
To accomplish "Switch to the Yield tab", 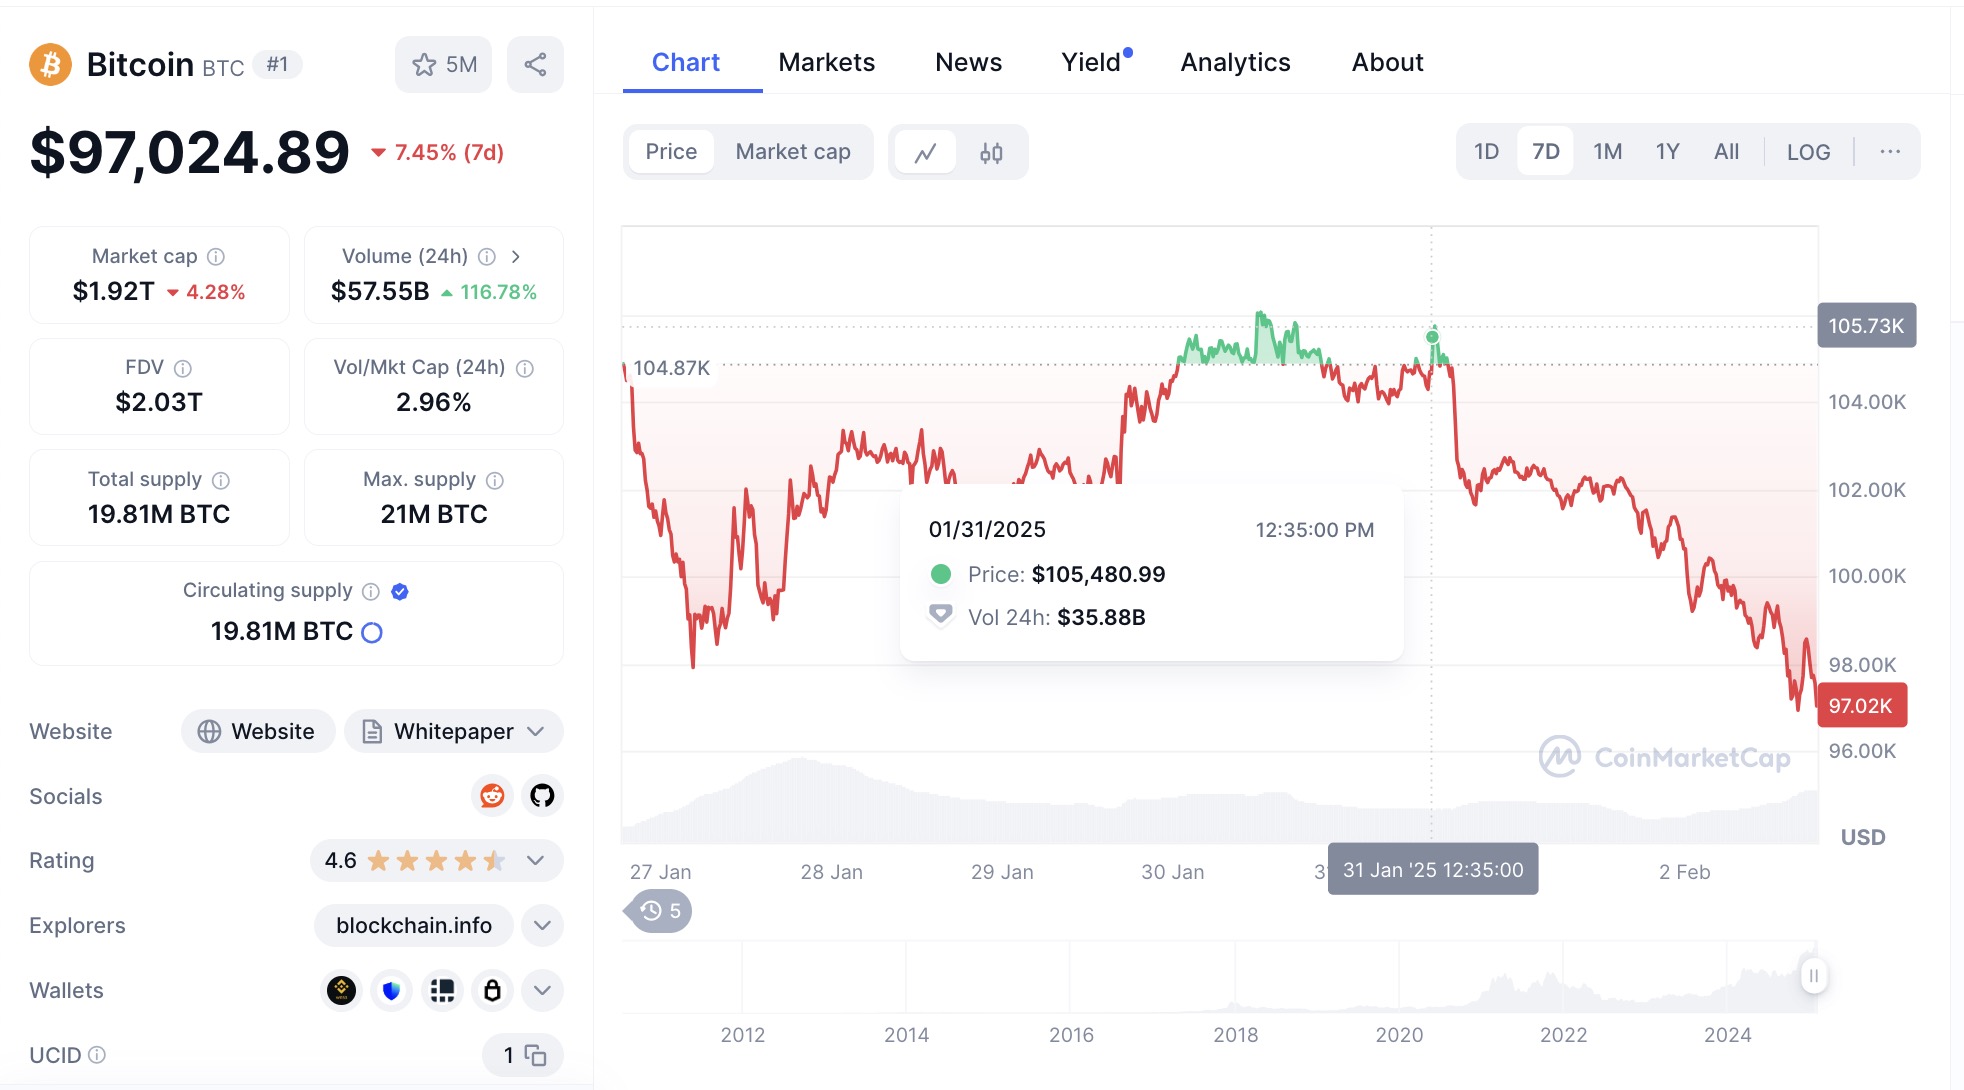I will pyautogui.click(x=1092, y=62).
